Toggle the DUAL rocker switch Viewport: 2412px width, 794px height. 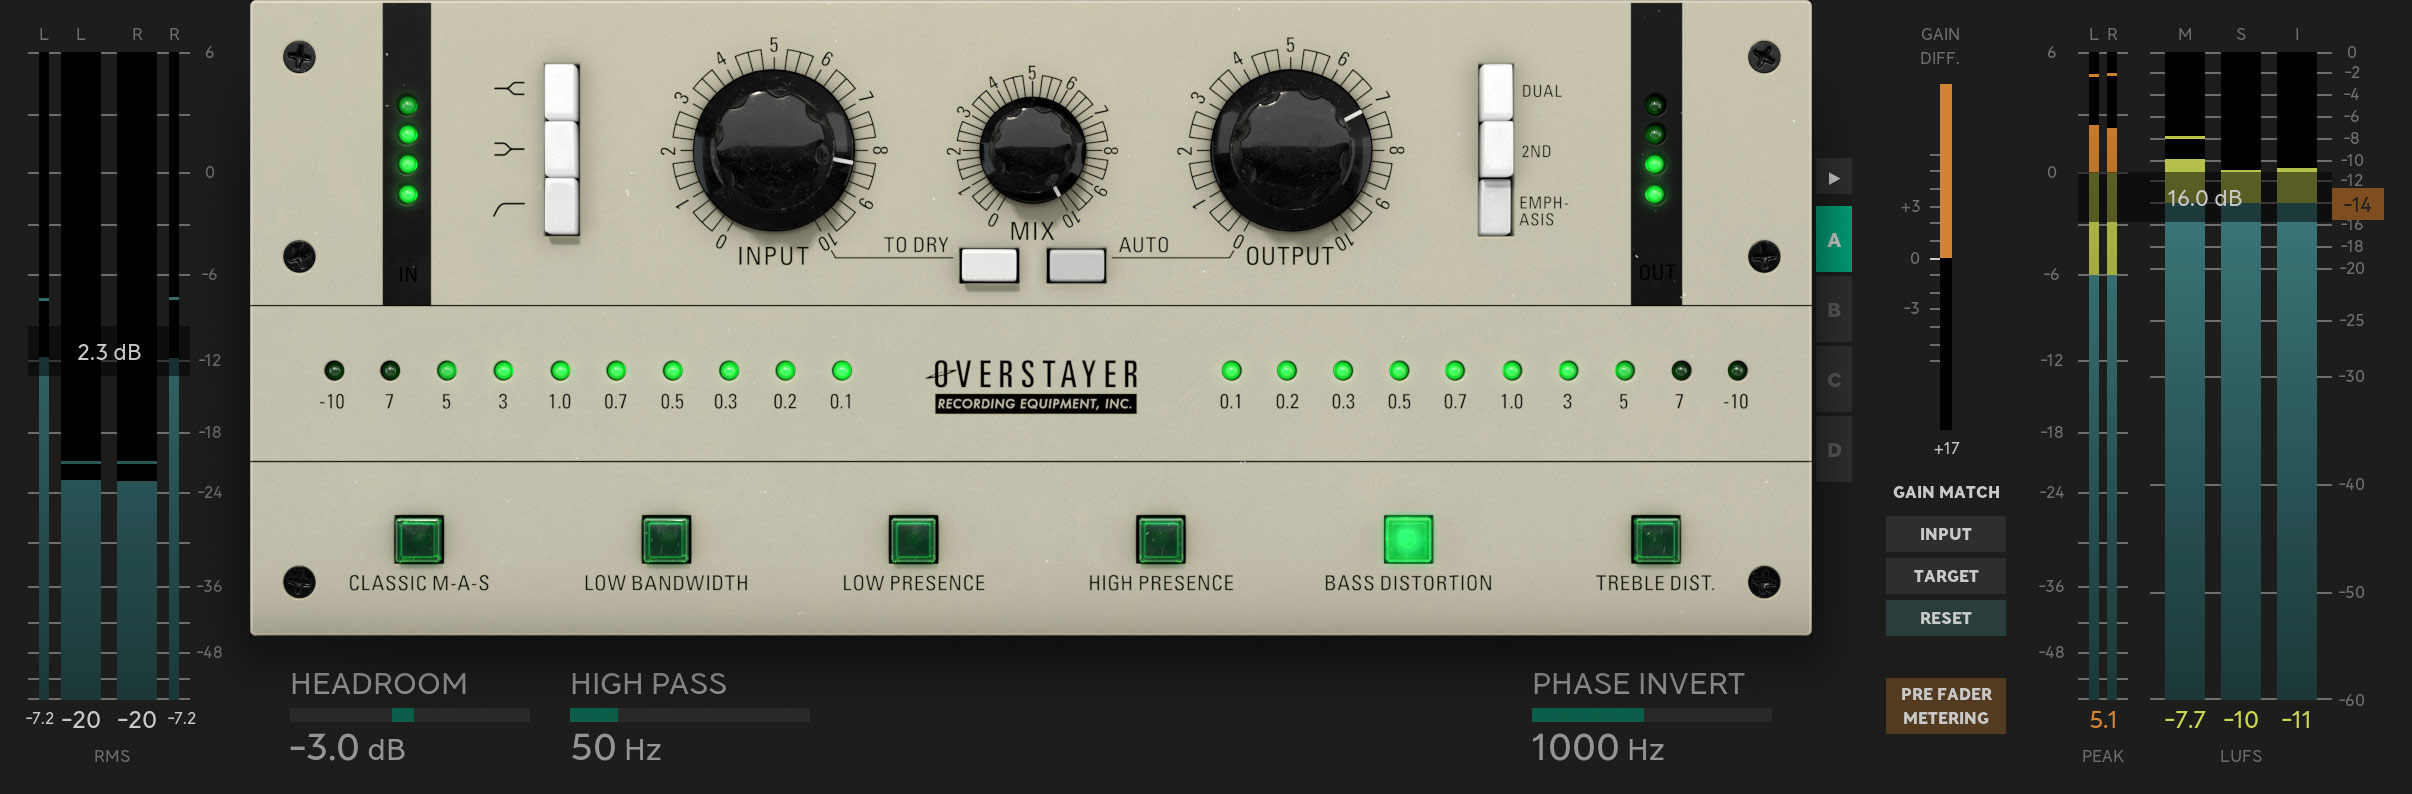[x=1496, y=92]
